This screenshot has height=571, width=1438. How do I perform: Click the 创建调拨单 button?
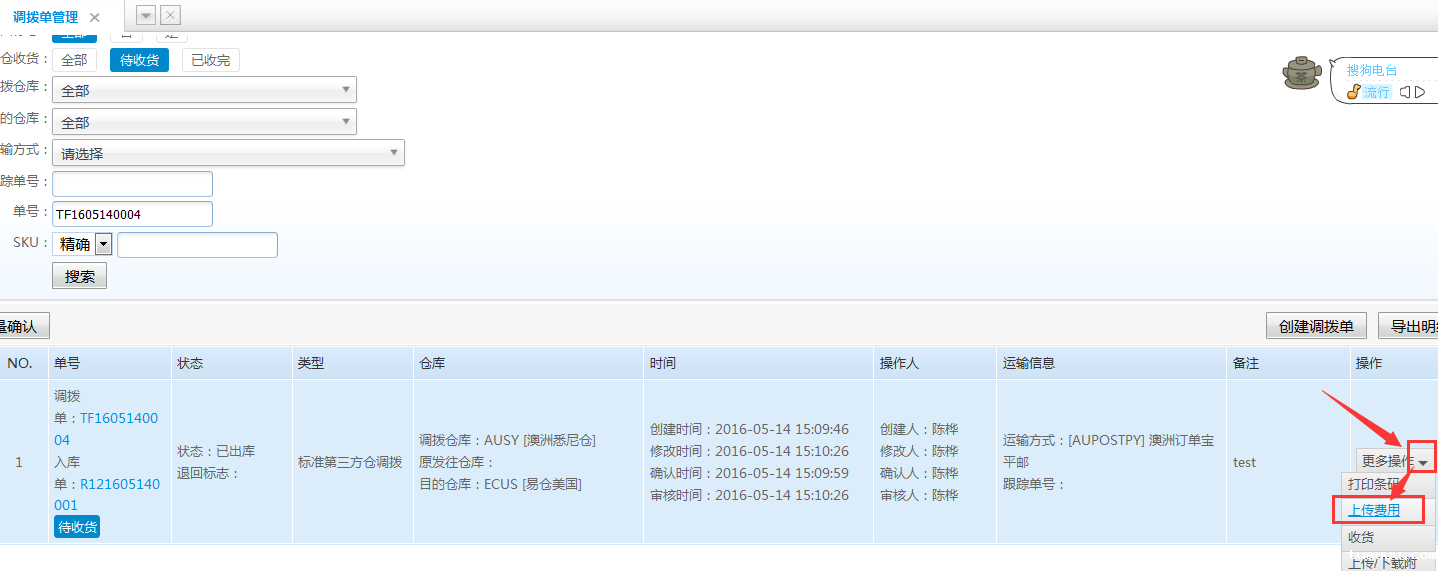click(1316, 326)
